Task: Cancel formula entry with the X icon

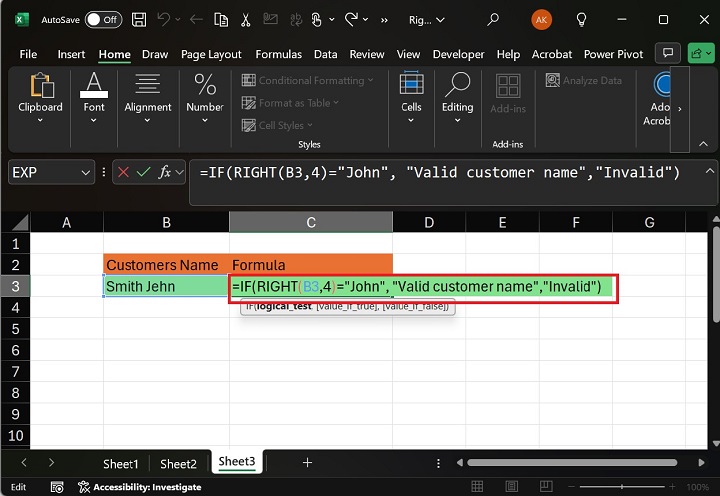Action: pyautogui.click(x=124, y=172)
